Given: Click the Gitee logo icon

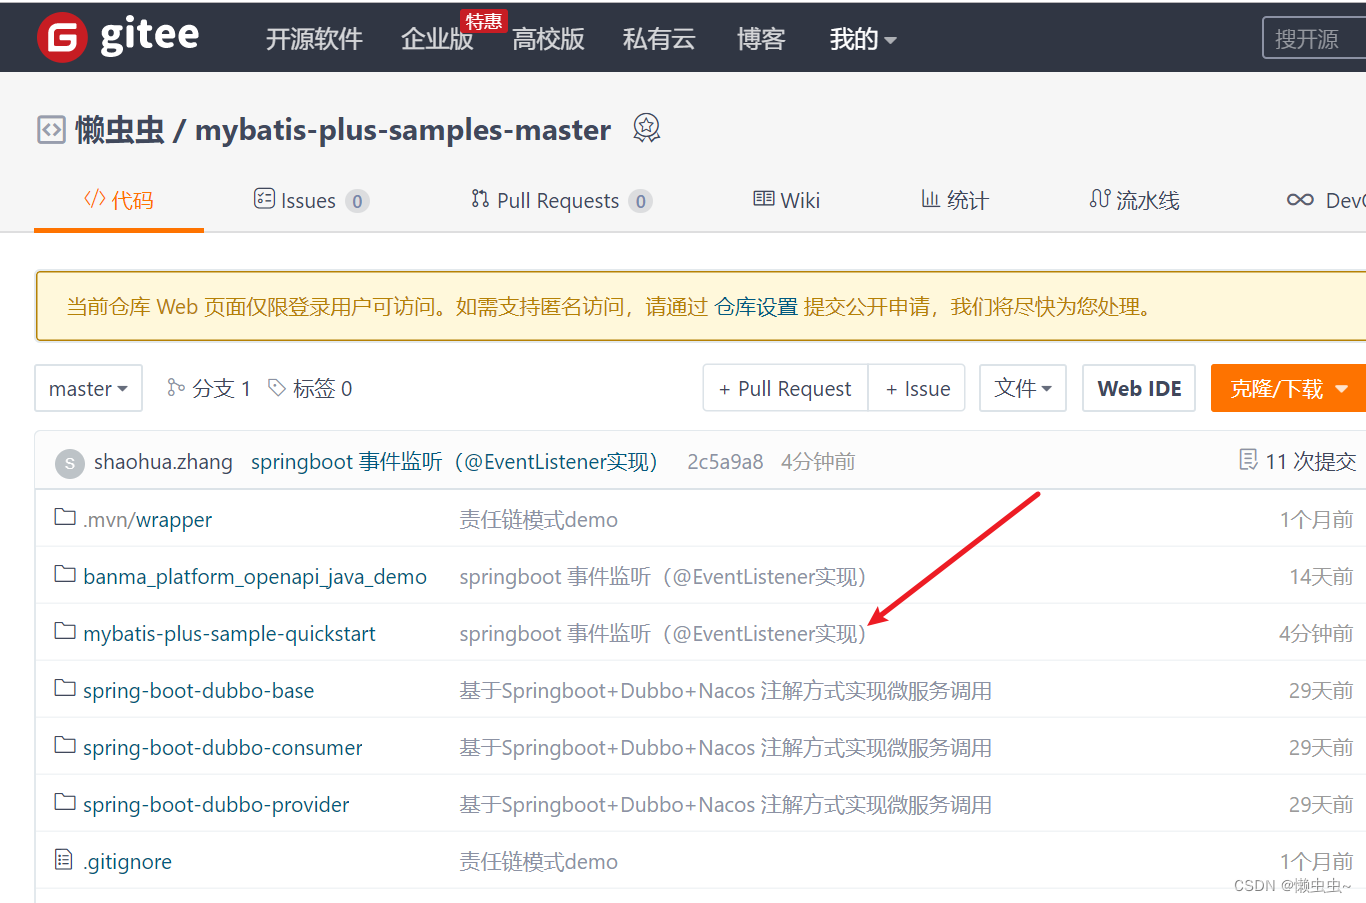Looking at the screenshot, I should click(x=62, y=38).
